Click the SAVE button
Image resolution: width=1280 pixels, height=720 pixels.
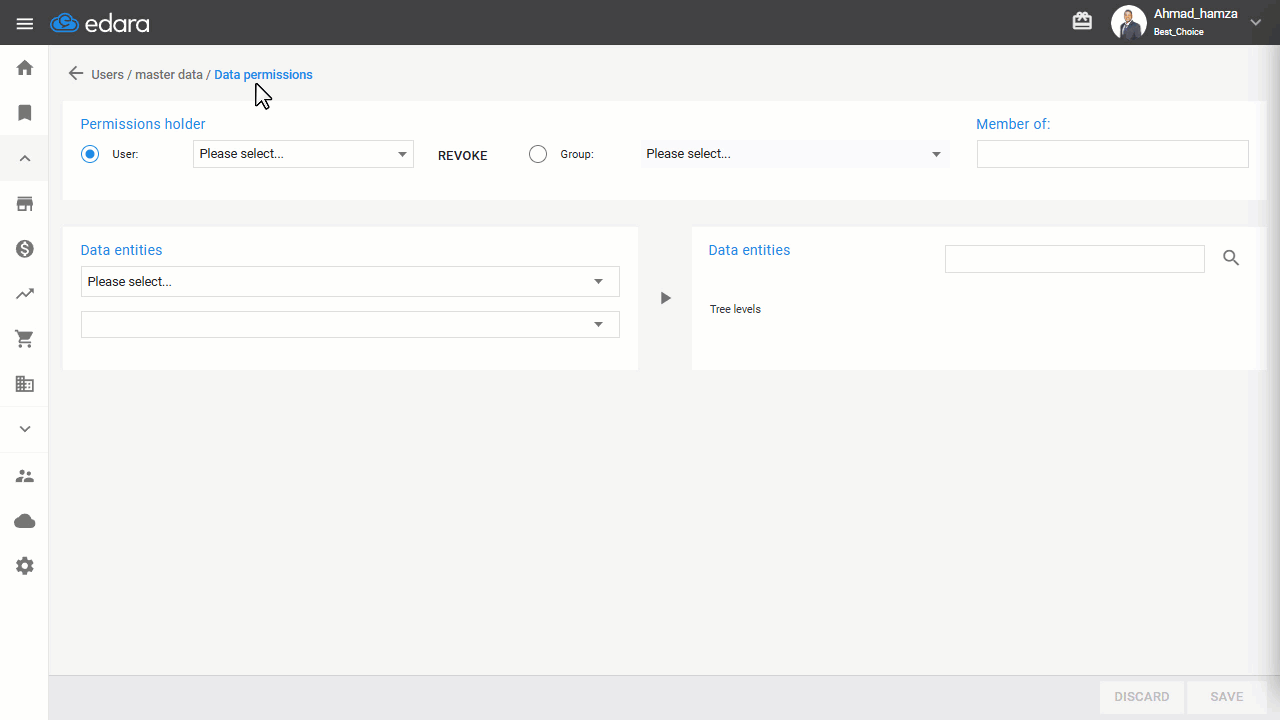[1227, 697]
